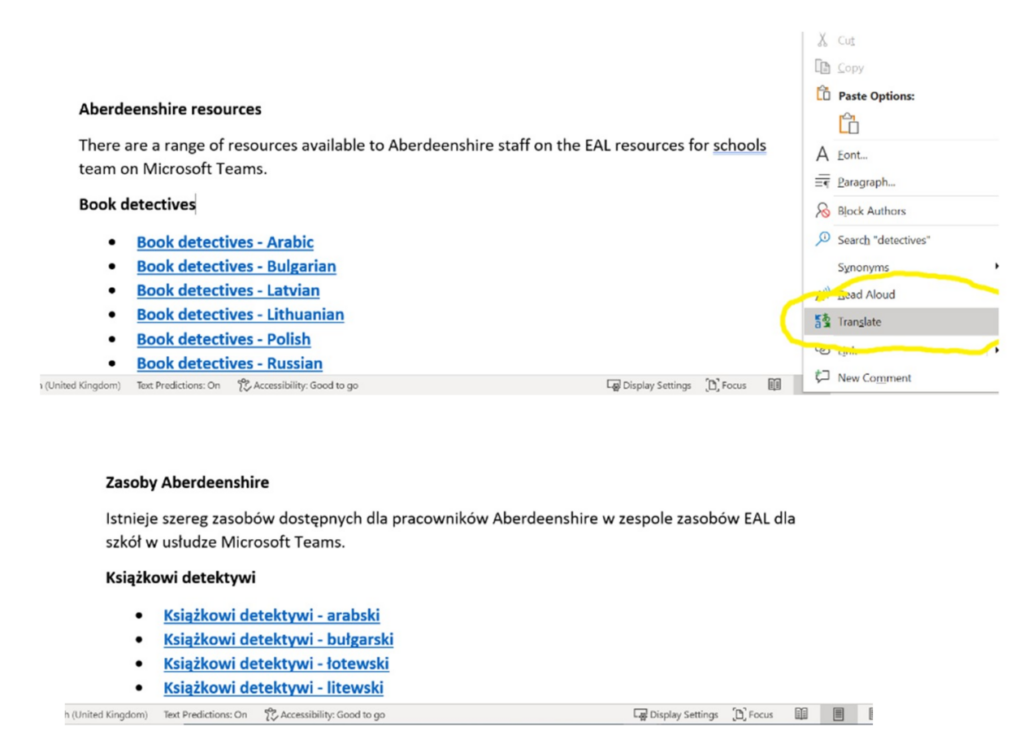The width and height of the screenshot is (1024, 740).
Task: Open Read Mode view in the English document
Action: [x=774, y=385]
